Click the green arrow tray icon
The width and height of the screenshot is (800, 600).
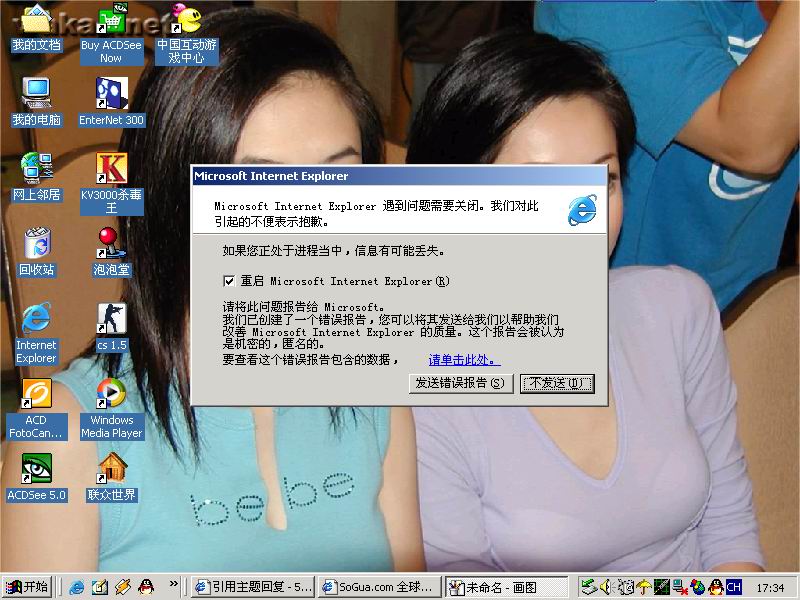click(x=589, y=587)
